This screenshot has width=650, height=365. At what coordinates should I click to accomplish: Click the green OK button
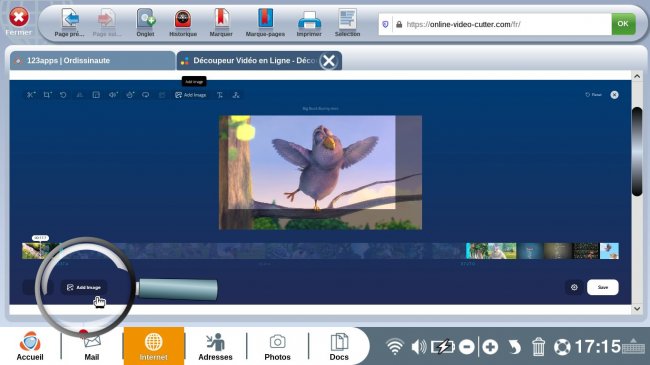click(623, 24)
